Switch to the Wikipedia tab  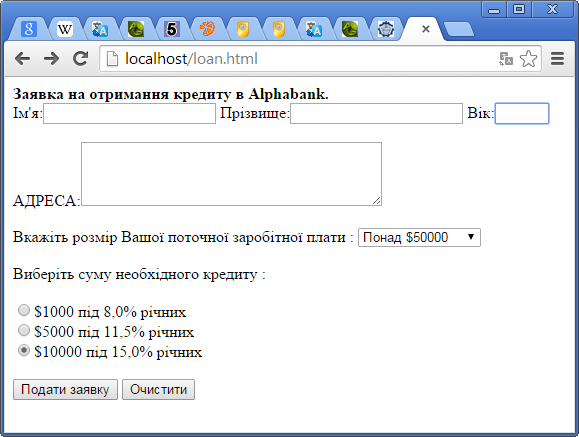pos(65,29)
